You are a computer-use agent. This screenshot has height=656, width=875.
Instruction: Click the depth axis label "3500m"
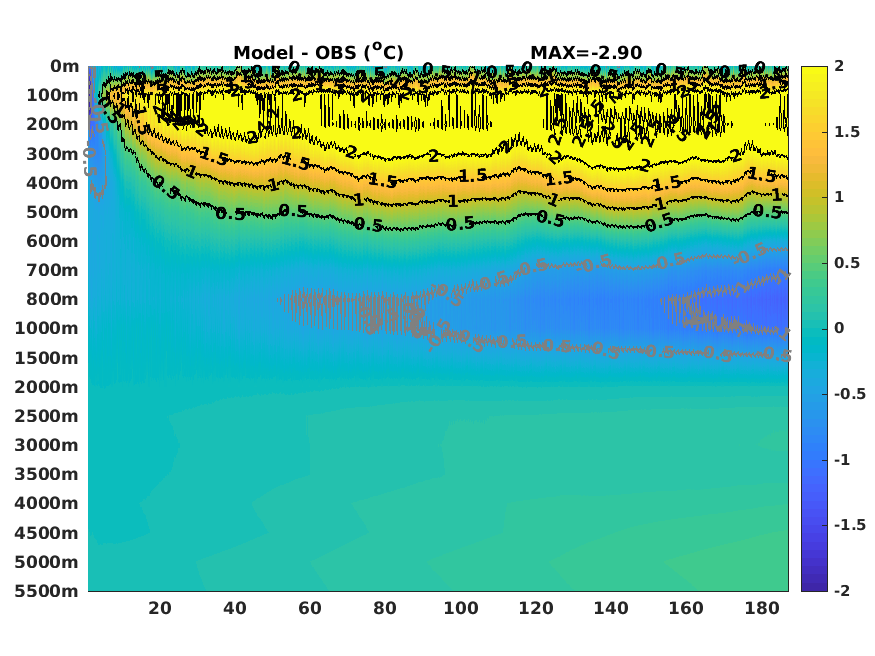tap(47, 474)
